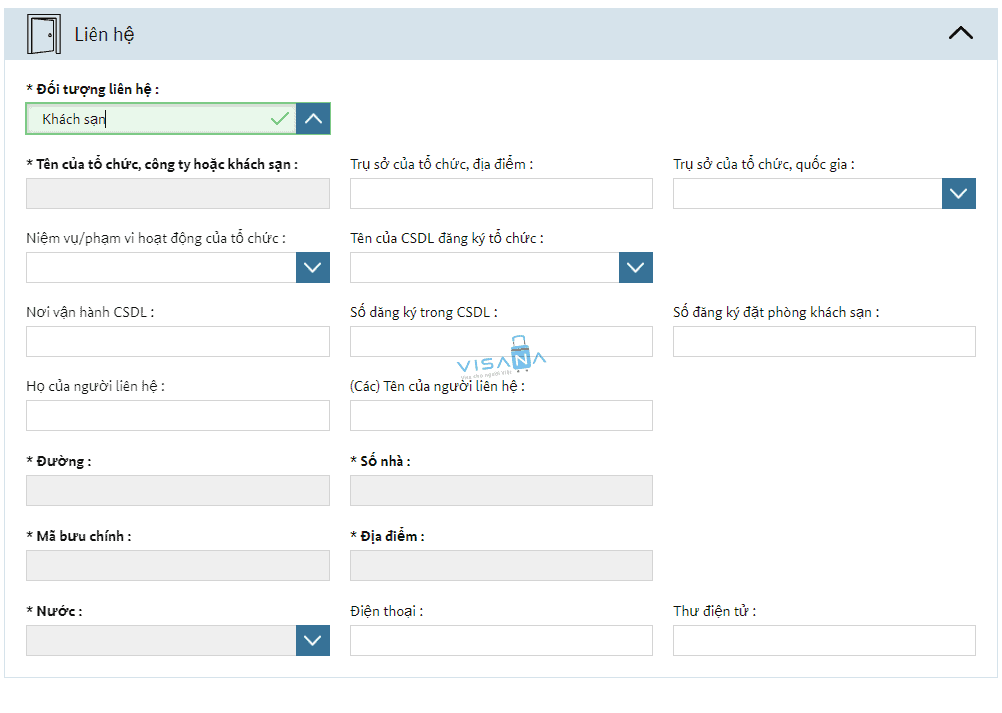Select the Họ của người liên hệ field
Viewport: 1002px width, 713px height.
click(178, 416)
